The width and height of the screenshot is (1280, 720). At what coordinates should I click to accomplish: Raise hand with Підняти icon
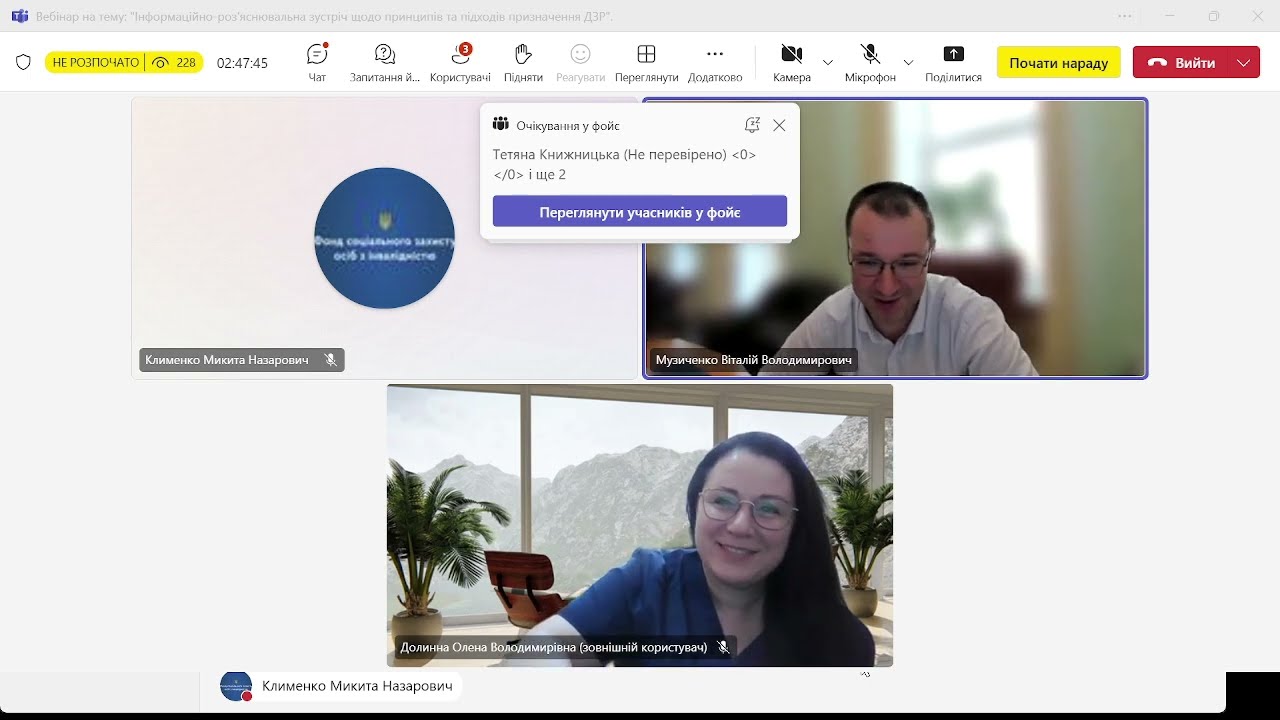point(523,62)
